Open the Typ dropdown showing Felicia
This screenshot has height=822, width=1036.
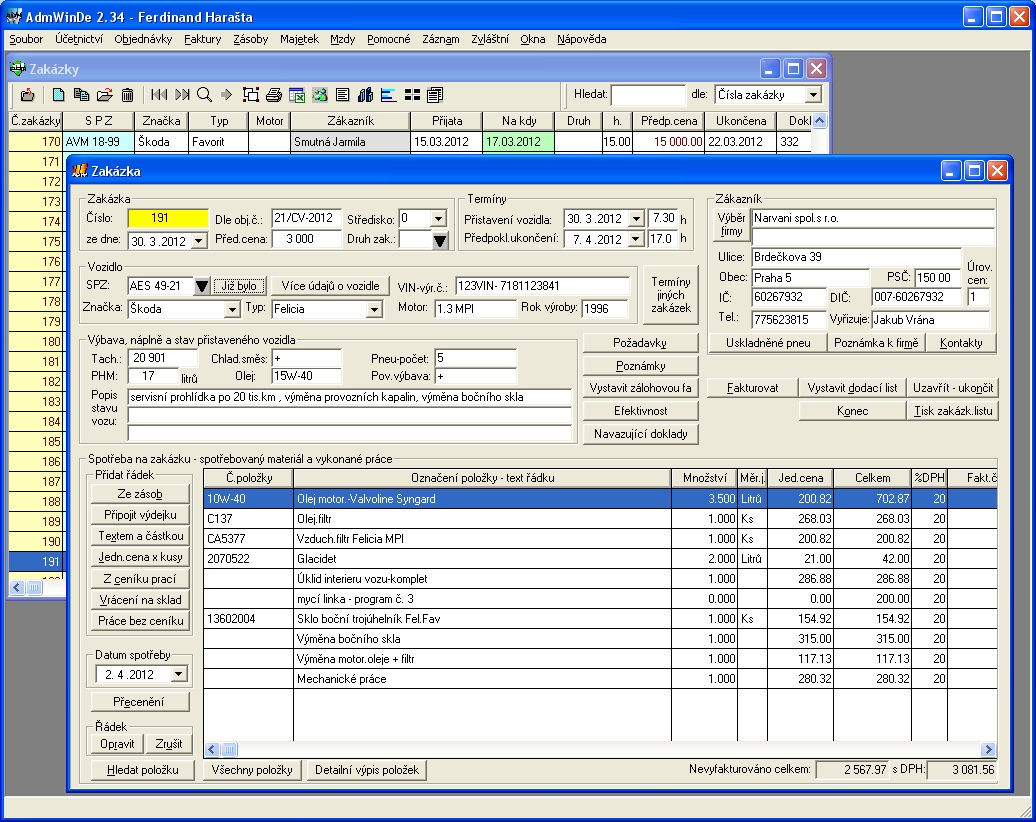pos(374,310)
